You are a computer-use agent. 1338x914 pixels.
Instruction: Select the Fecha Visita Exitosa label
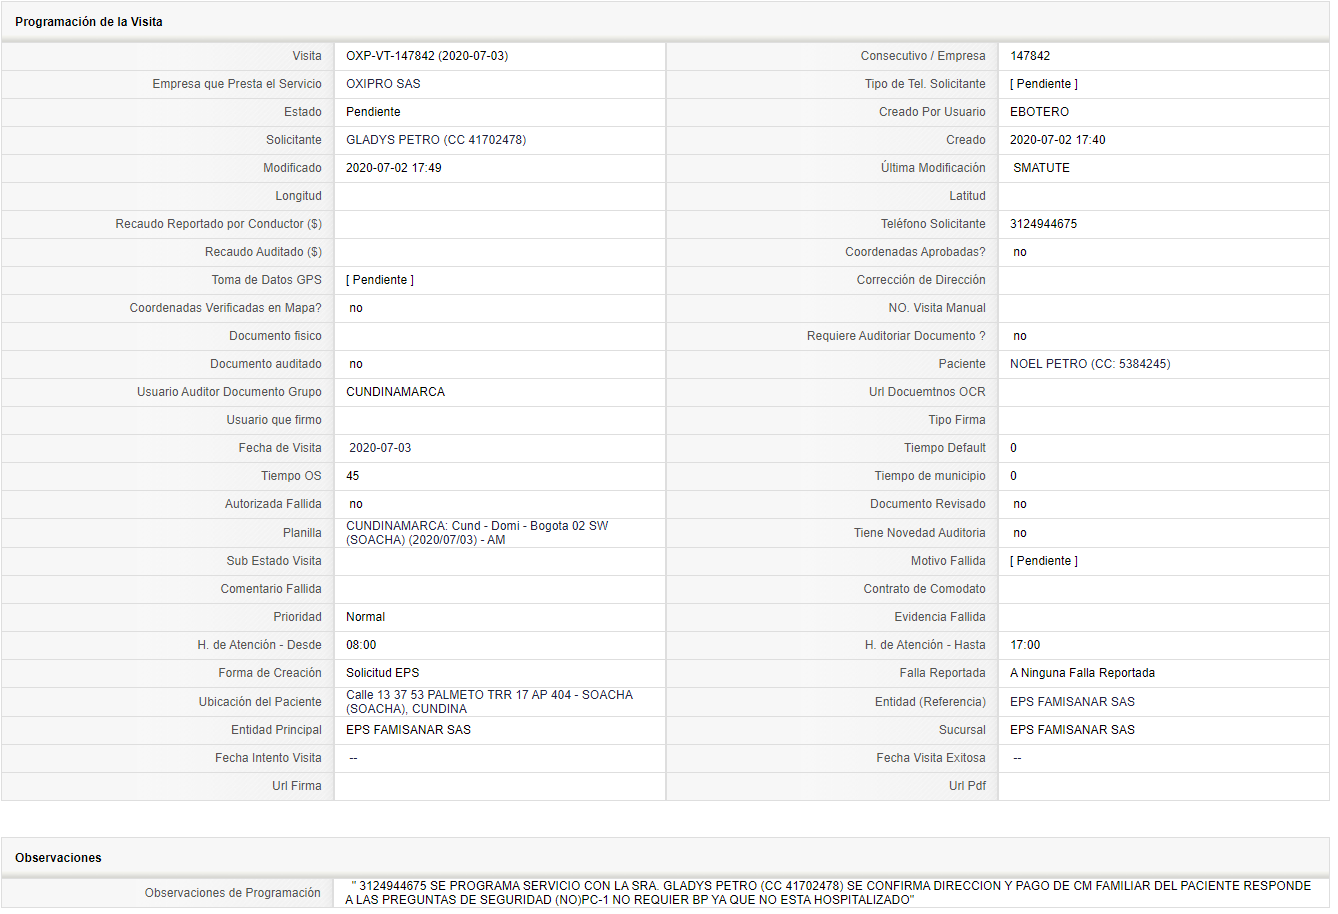pyautogui.click(x=931, y=758)
